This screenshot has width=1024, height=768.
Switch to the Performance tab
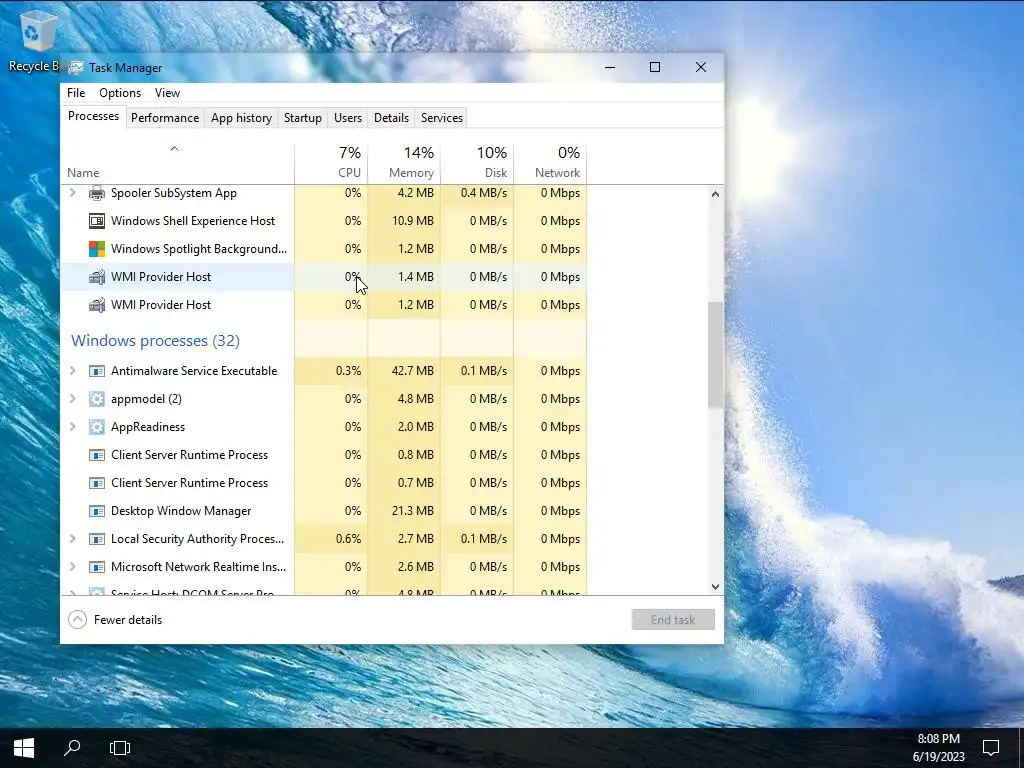coord(165,118)
